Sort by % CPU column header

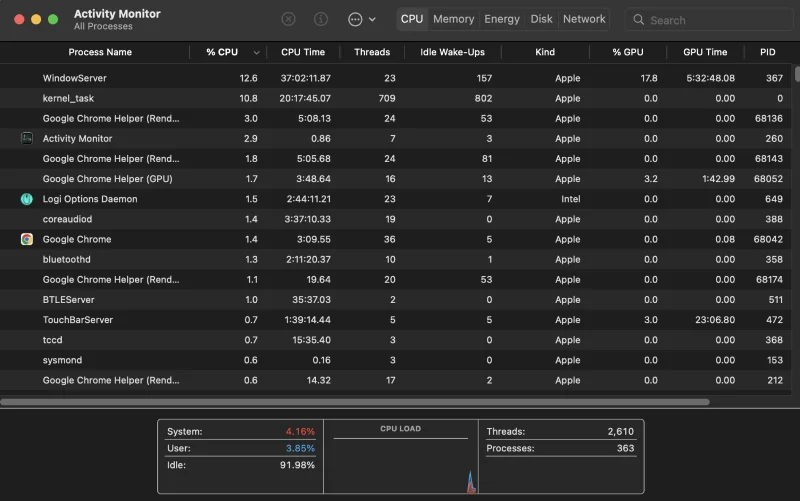pyautogui.click(x=222, y=52)
